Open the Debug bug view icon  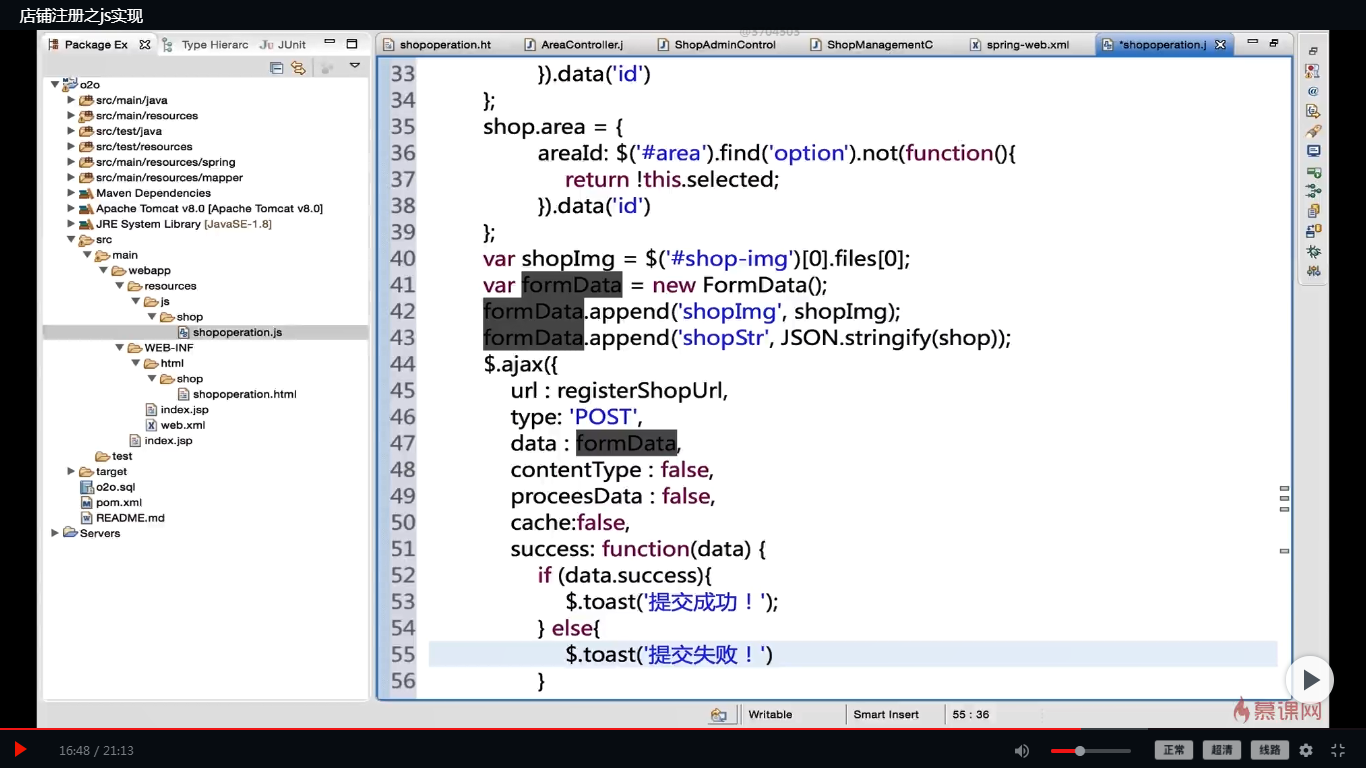pos(1313,251)
